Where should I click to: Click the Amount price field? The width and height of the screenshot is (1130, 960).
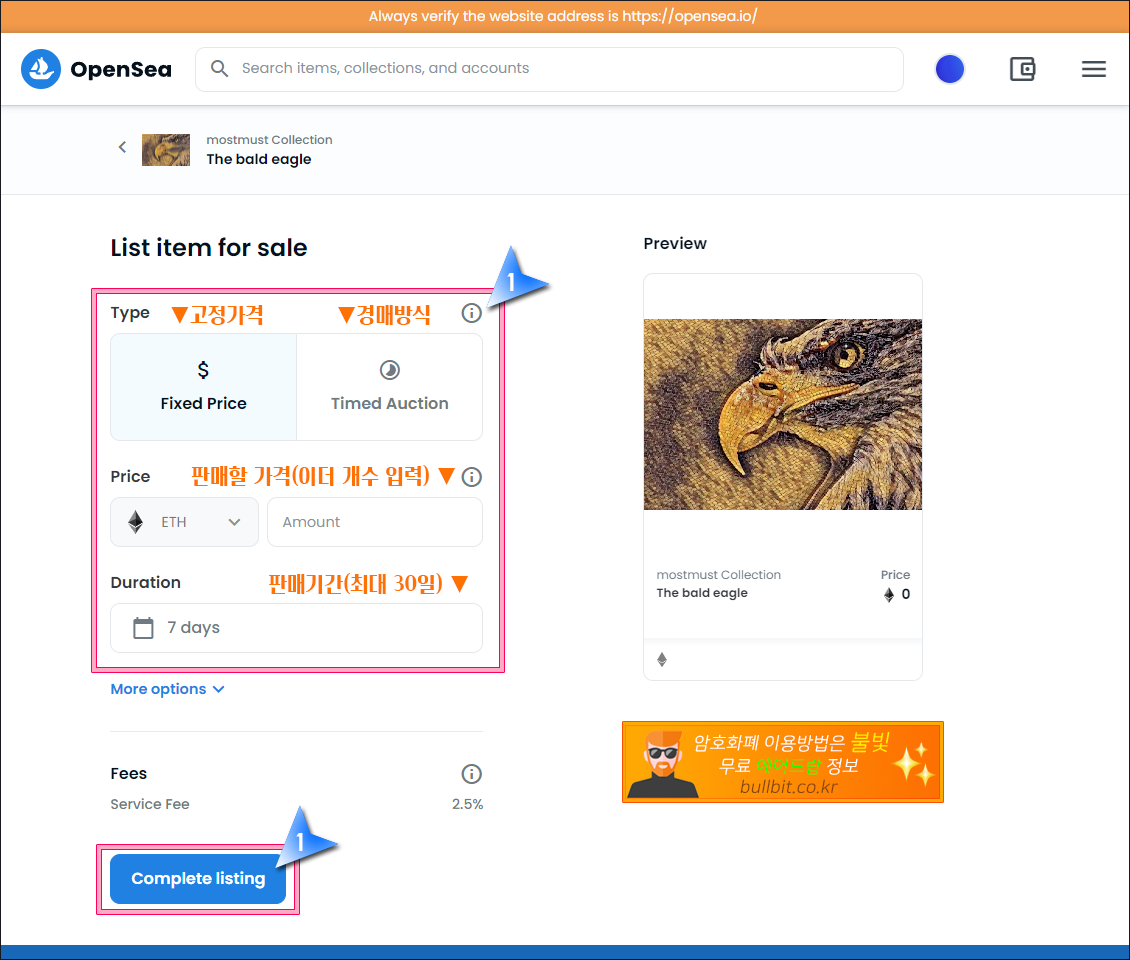pyautogui.click(x=375, y=522)
